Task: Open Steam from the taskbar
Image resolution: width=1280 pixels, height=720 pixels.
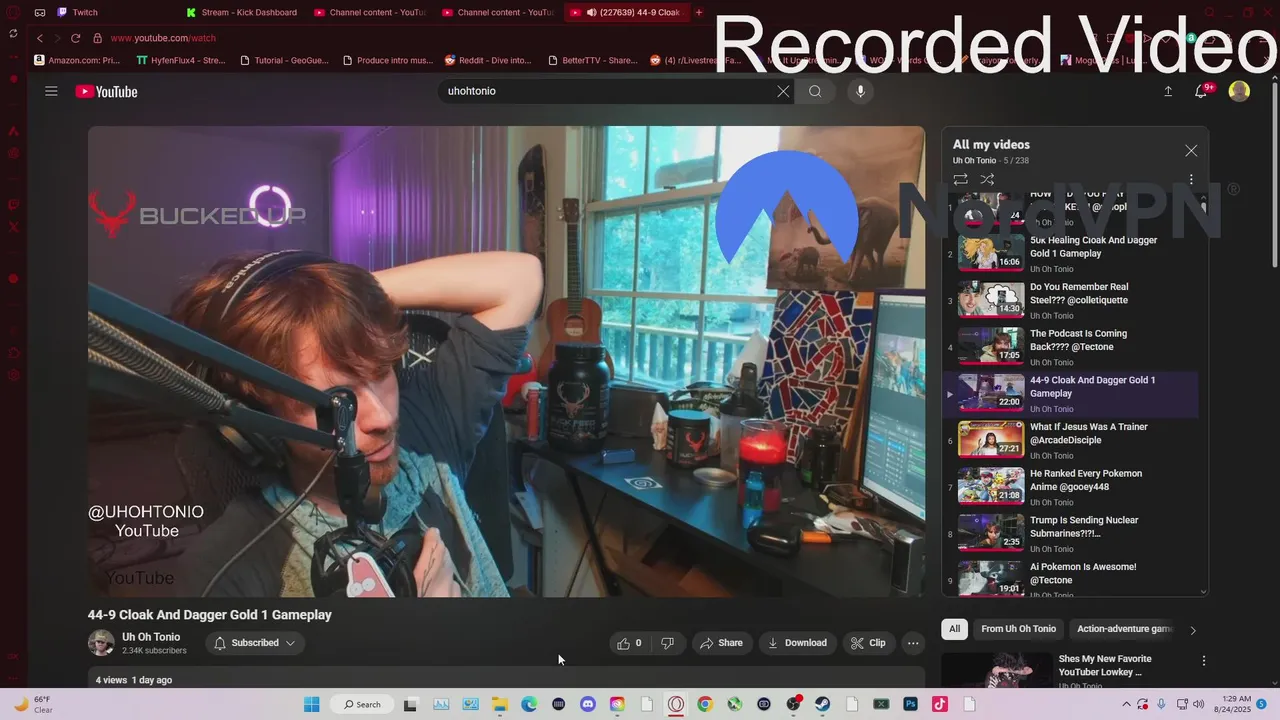Action: [822, 704]
